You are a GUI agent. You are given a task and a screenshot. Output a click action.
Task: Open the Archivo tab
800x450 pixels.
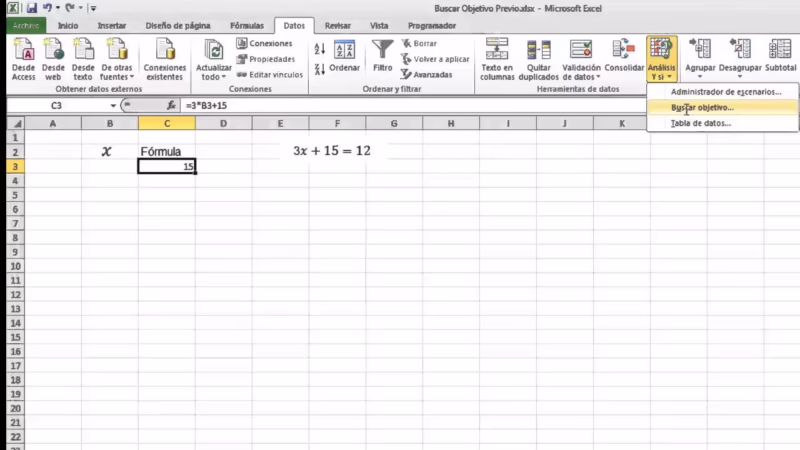26,26
